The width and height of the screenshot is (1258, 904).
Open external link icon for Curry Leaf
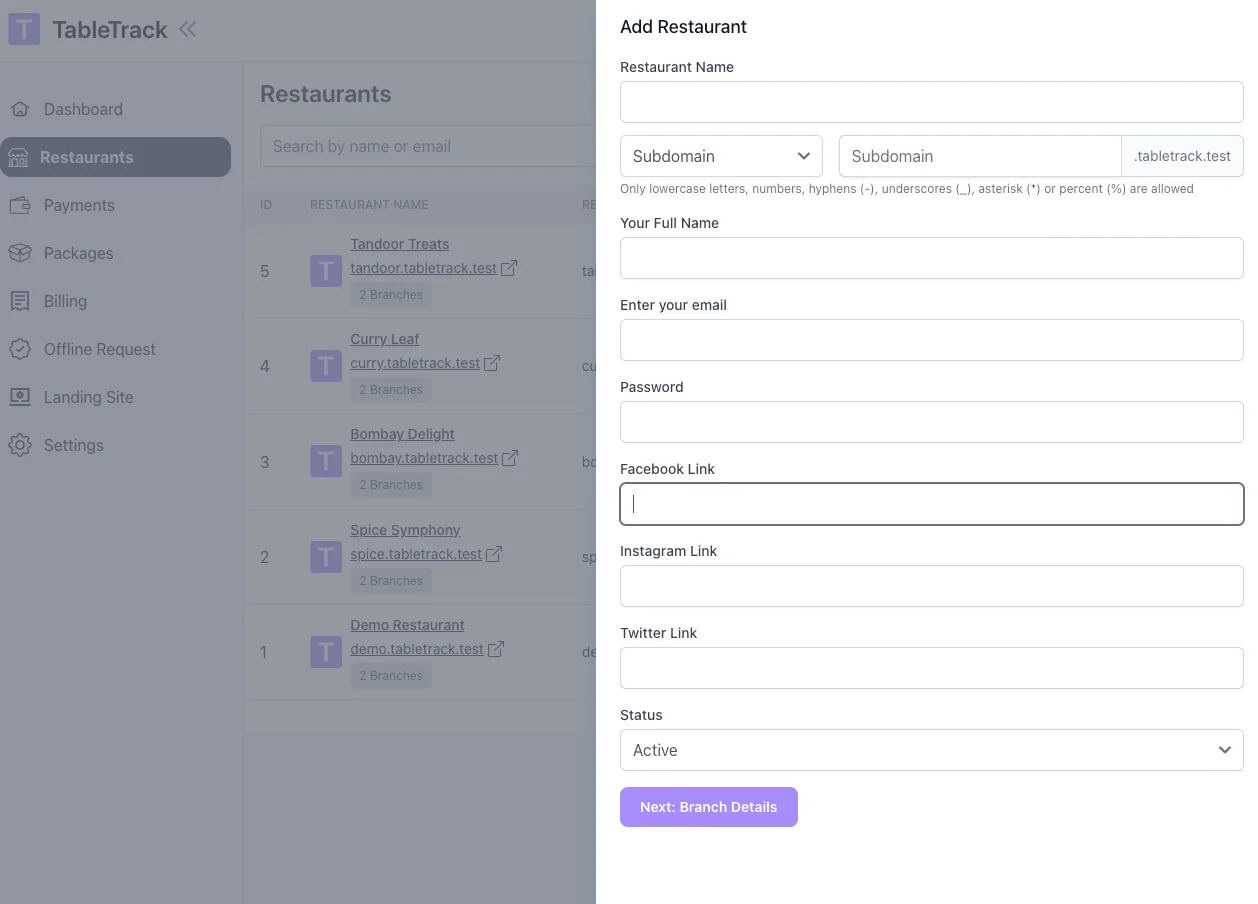tap(492, 363)
